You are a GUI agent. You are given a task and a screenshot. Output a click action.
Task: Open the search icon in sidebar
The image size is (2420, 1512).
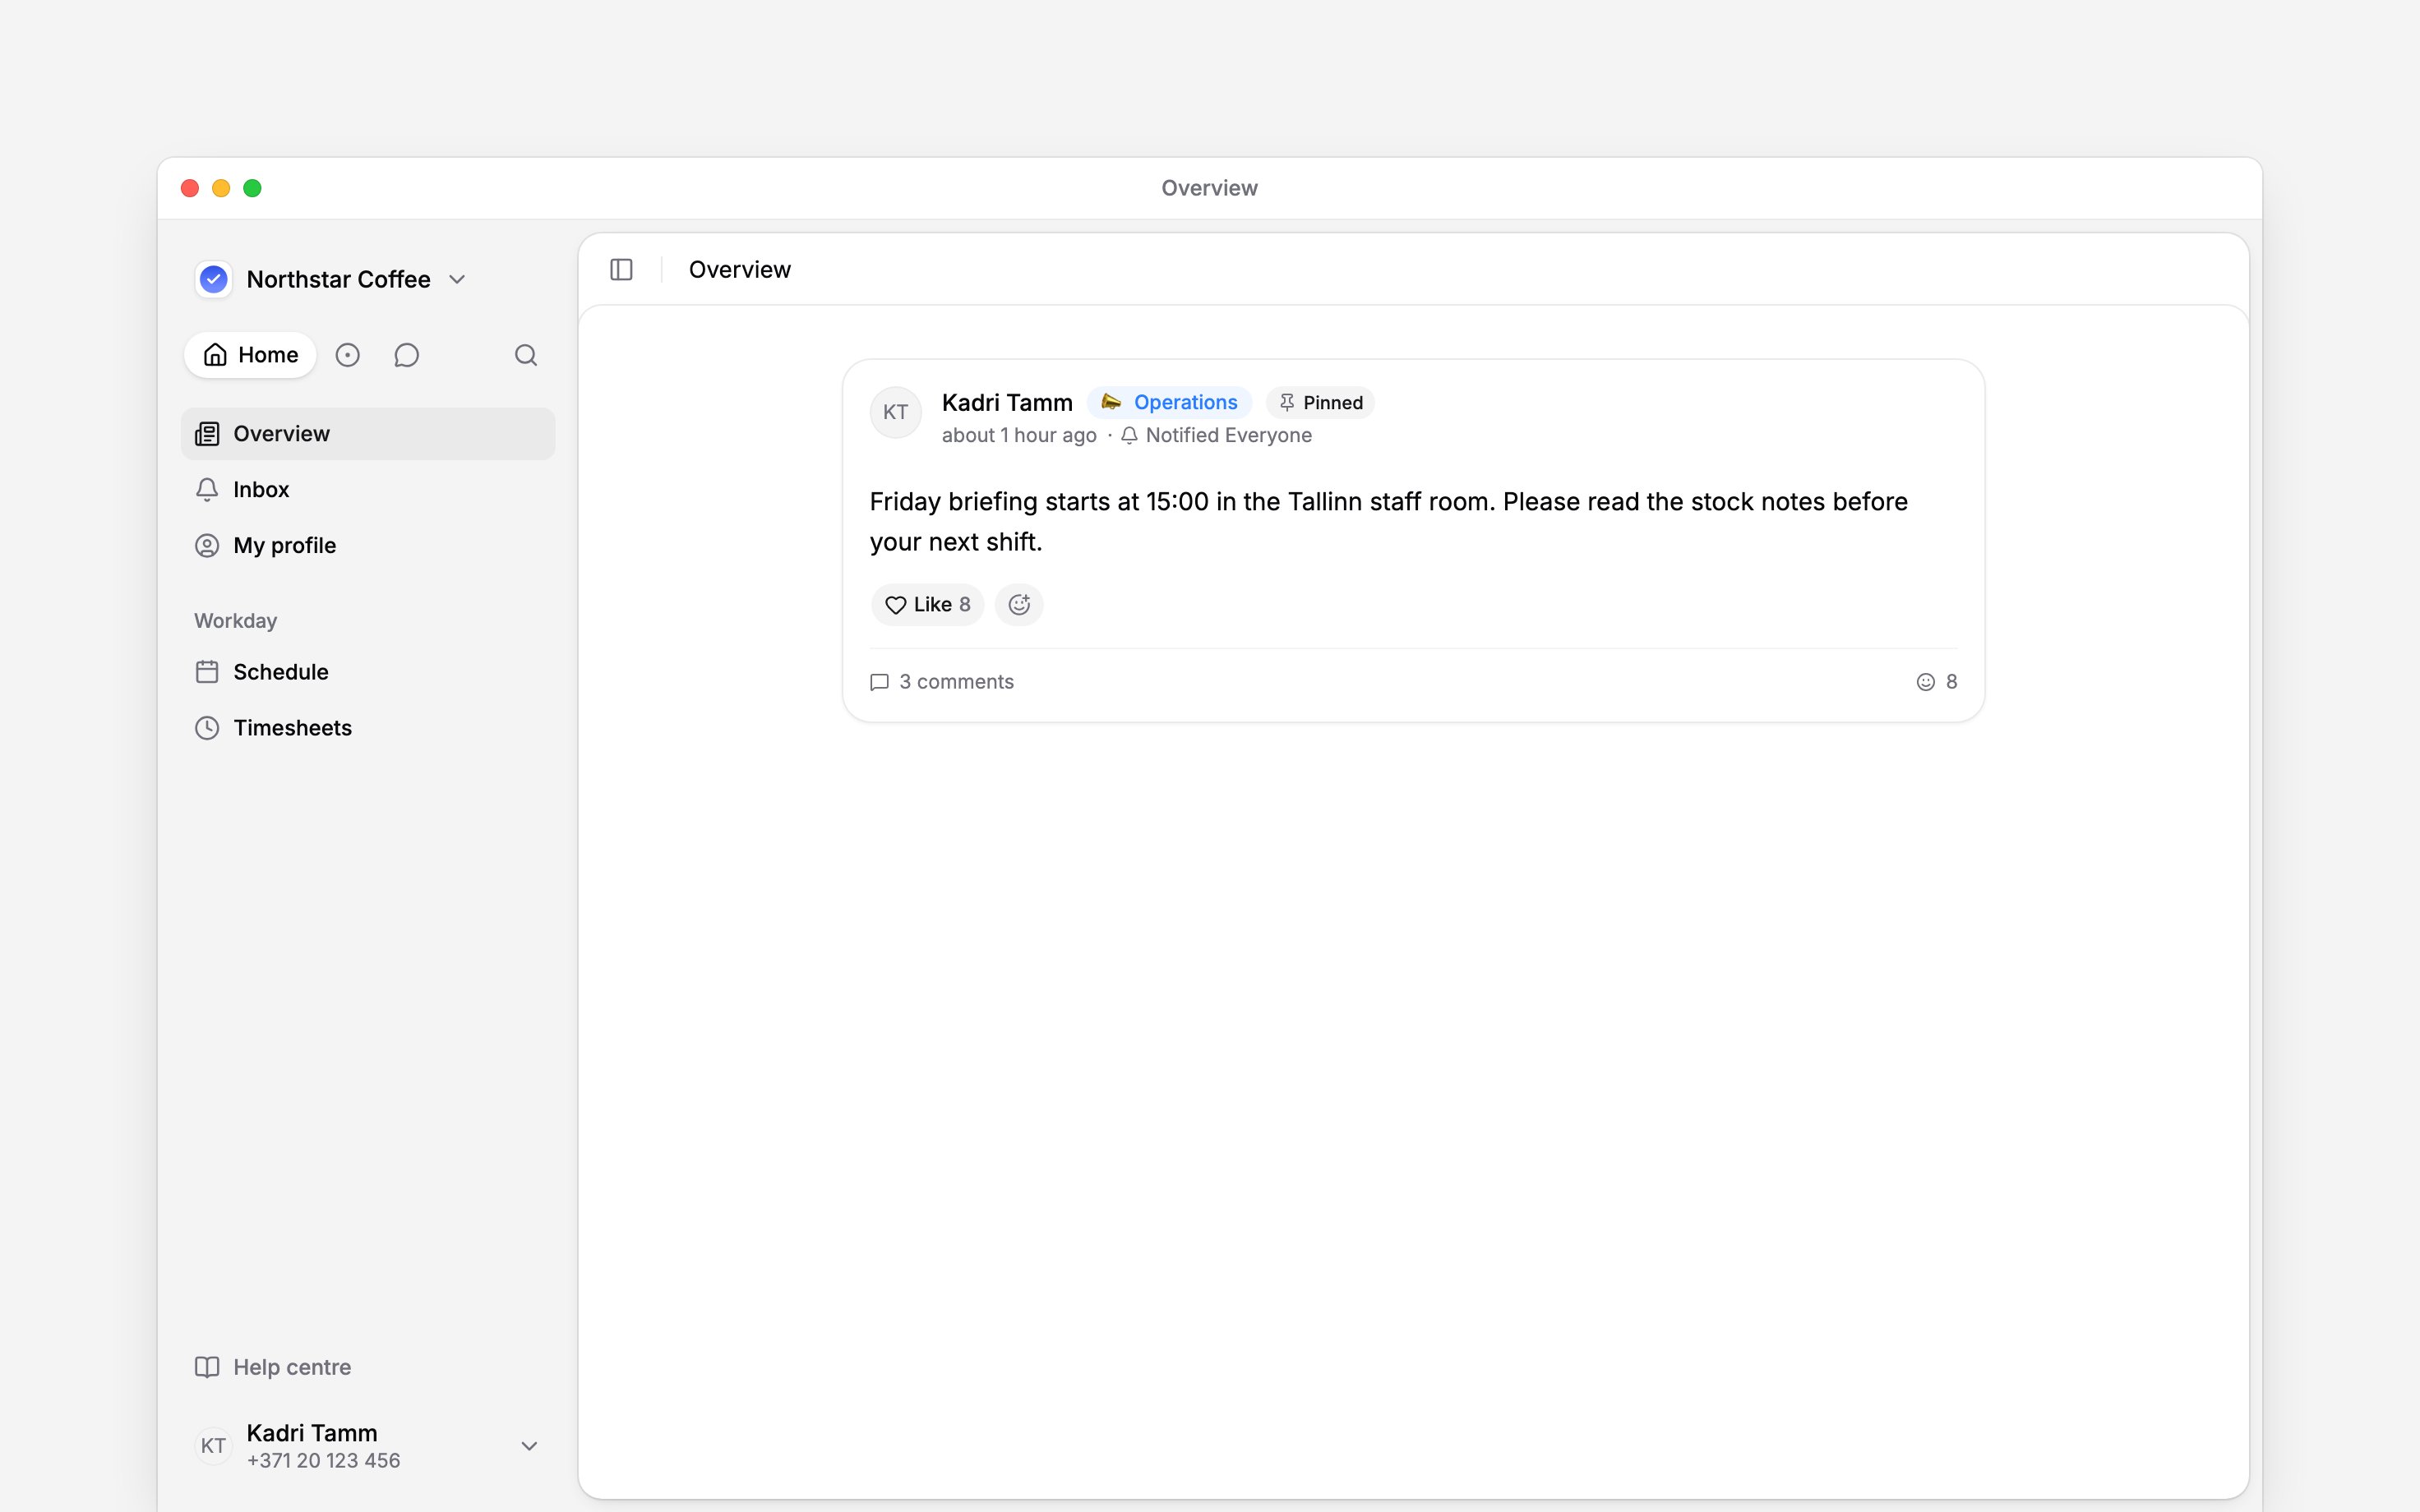[x=526, y=355]
